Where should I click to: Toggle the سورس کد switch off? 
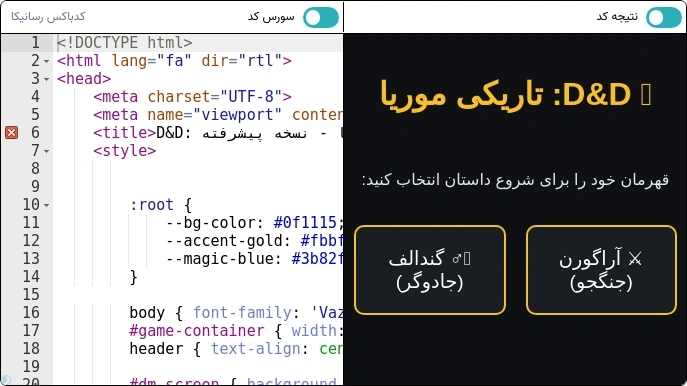[x=321, y=18]
